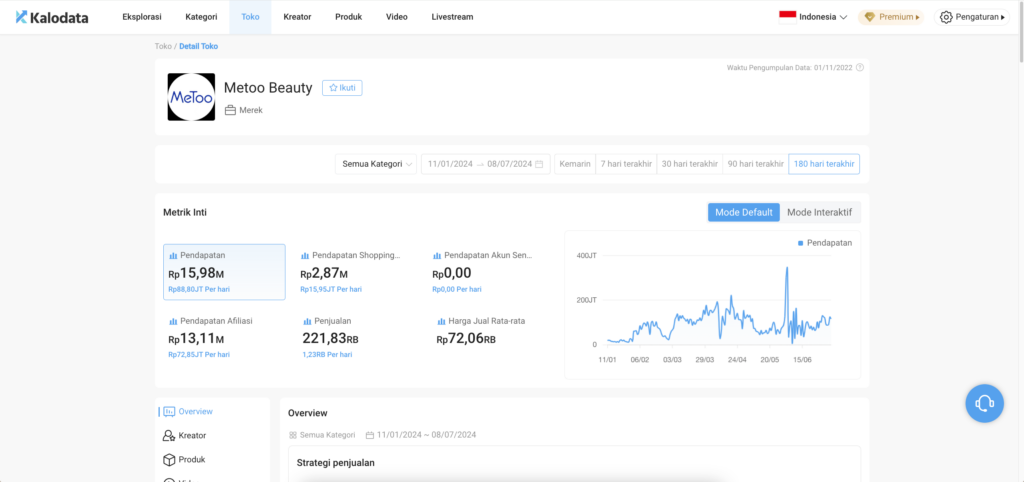The width and height of the screenshot is (1024, 482).
Task: Click the start date 11/01/2024 field
Action: [450, 164]
